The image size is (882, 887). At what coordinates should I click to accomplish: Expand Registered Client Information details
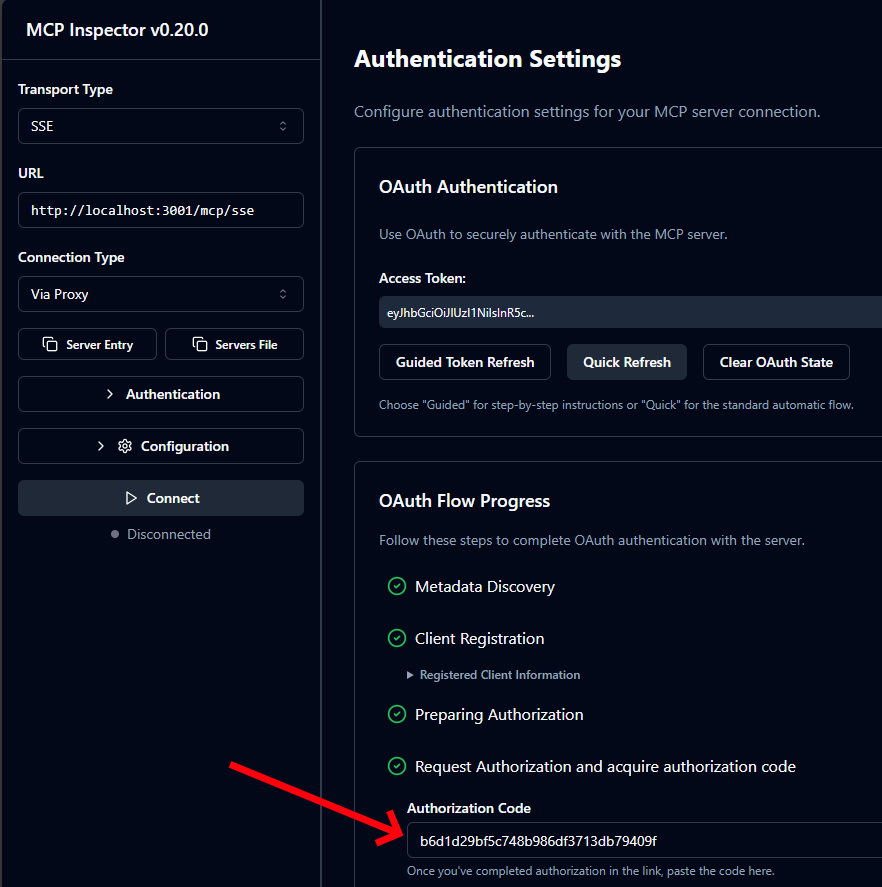click(493, 675)
